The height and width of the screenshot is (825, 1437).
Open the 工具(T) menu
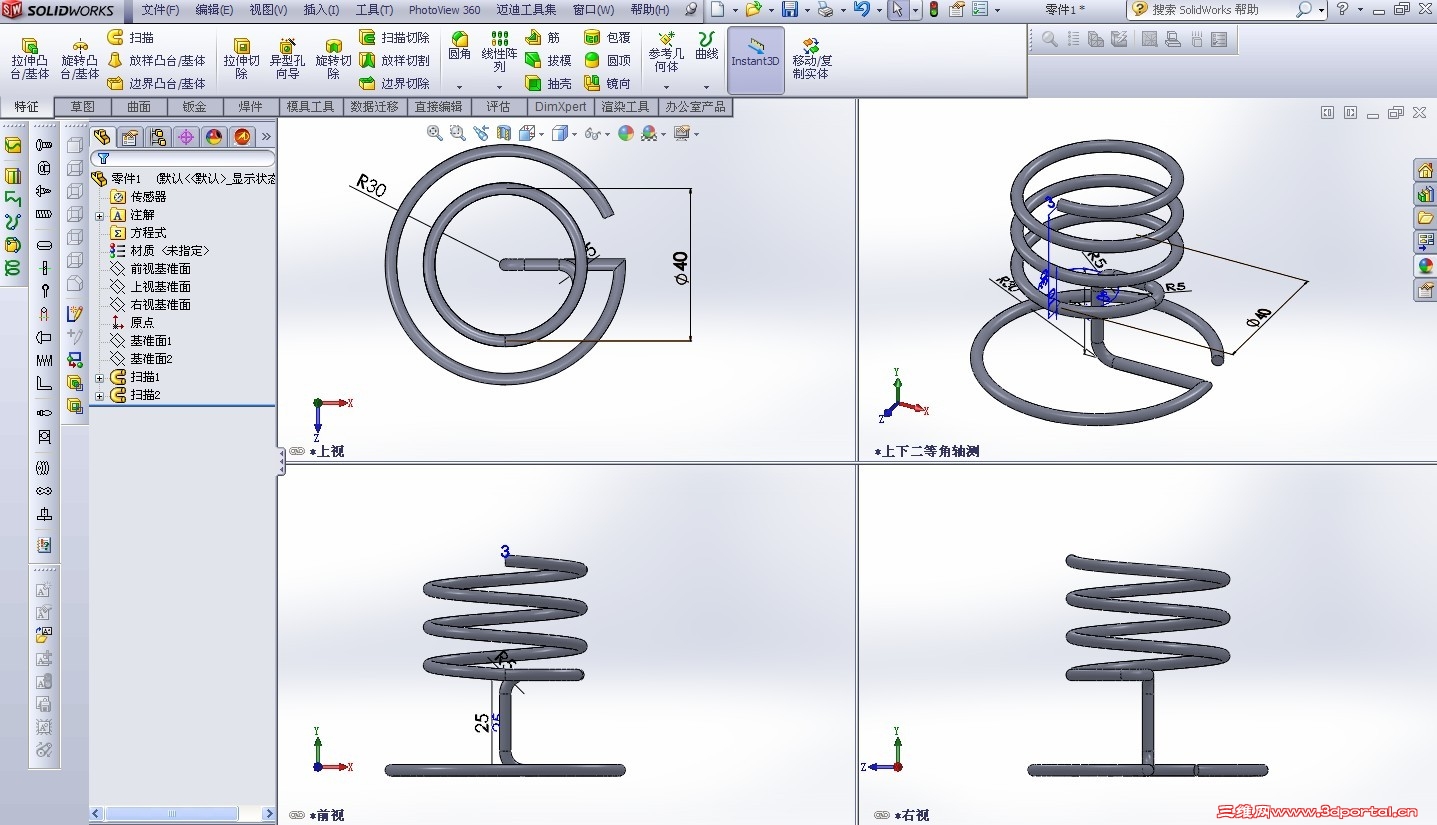click(x=374, y=10)
